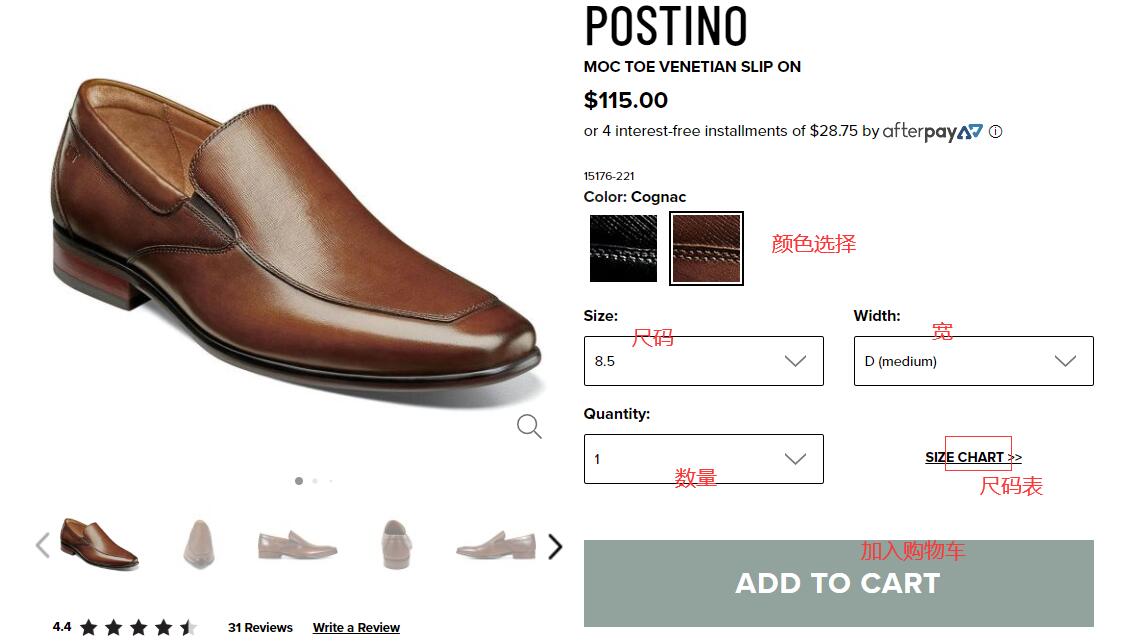Open the Size dropdown showing 8.5
The image size is (1136, 642).
click(703, 361)
